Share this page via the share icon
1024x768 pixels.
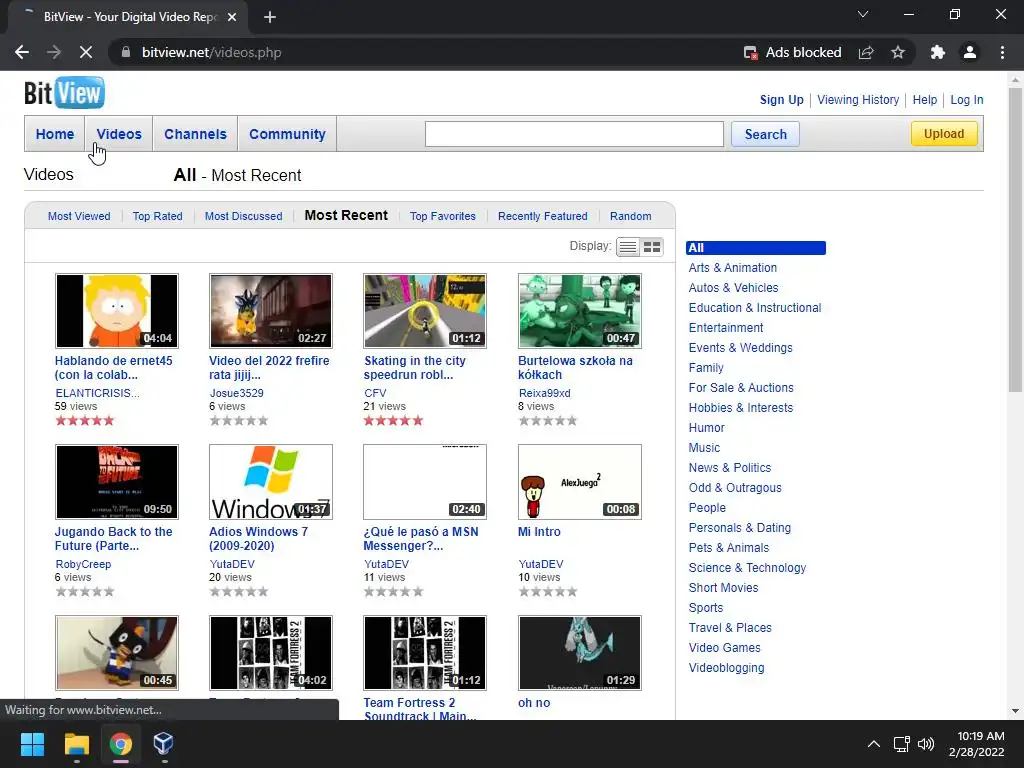click(866, 52)
